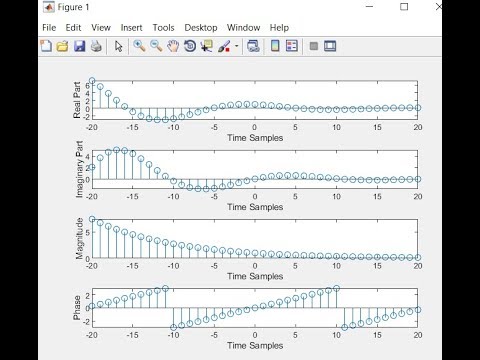Enable the Data Cursor tool

(207, 46)
